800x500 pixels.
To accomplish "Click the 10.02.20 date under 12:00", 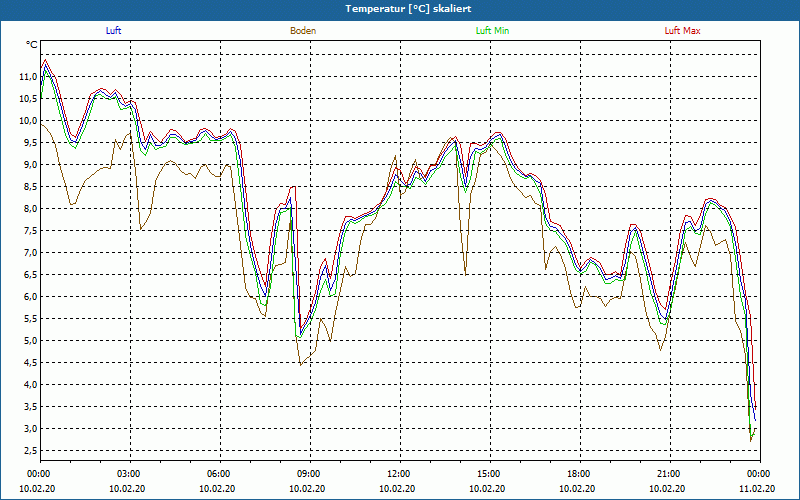I will 397,488.
